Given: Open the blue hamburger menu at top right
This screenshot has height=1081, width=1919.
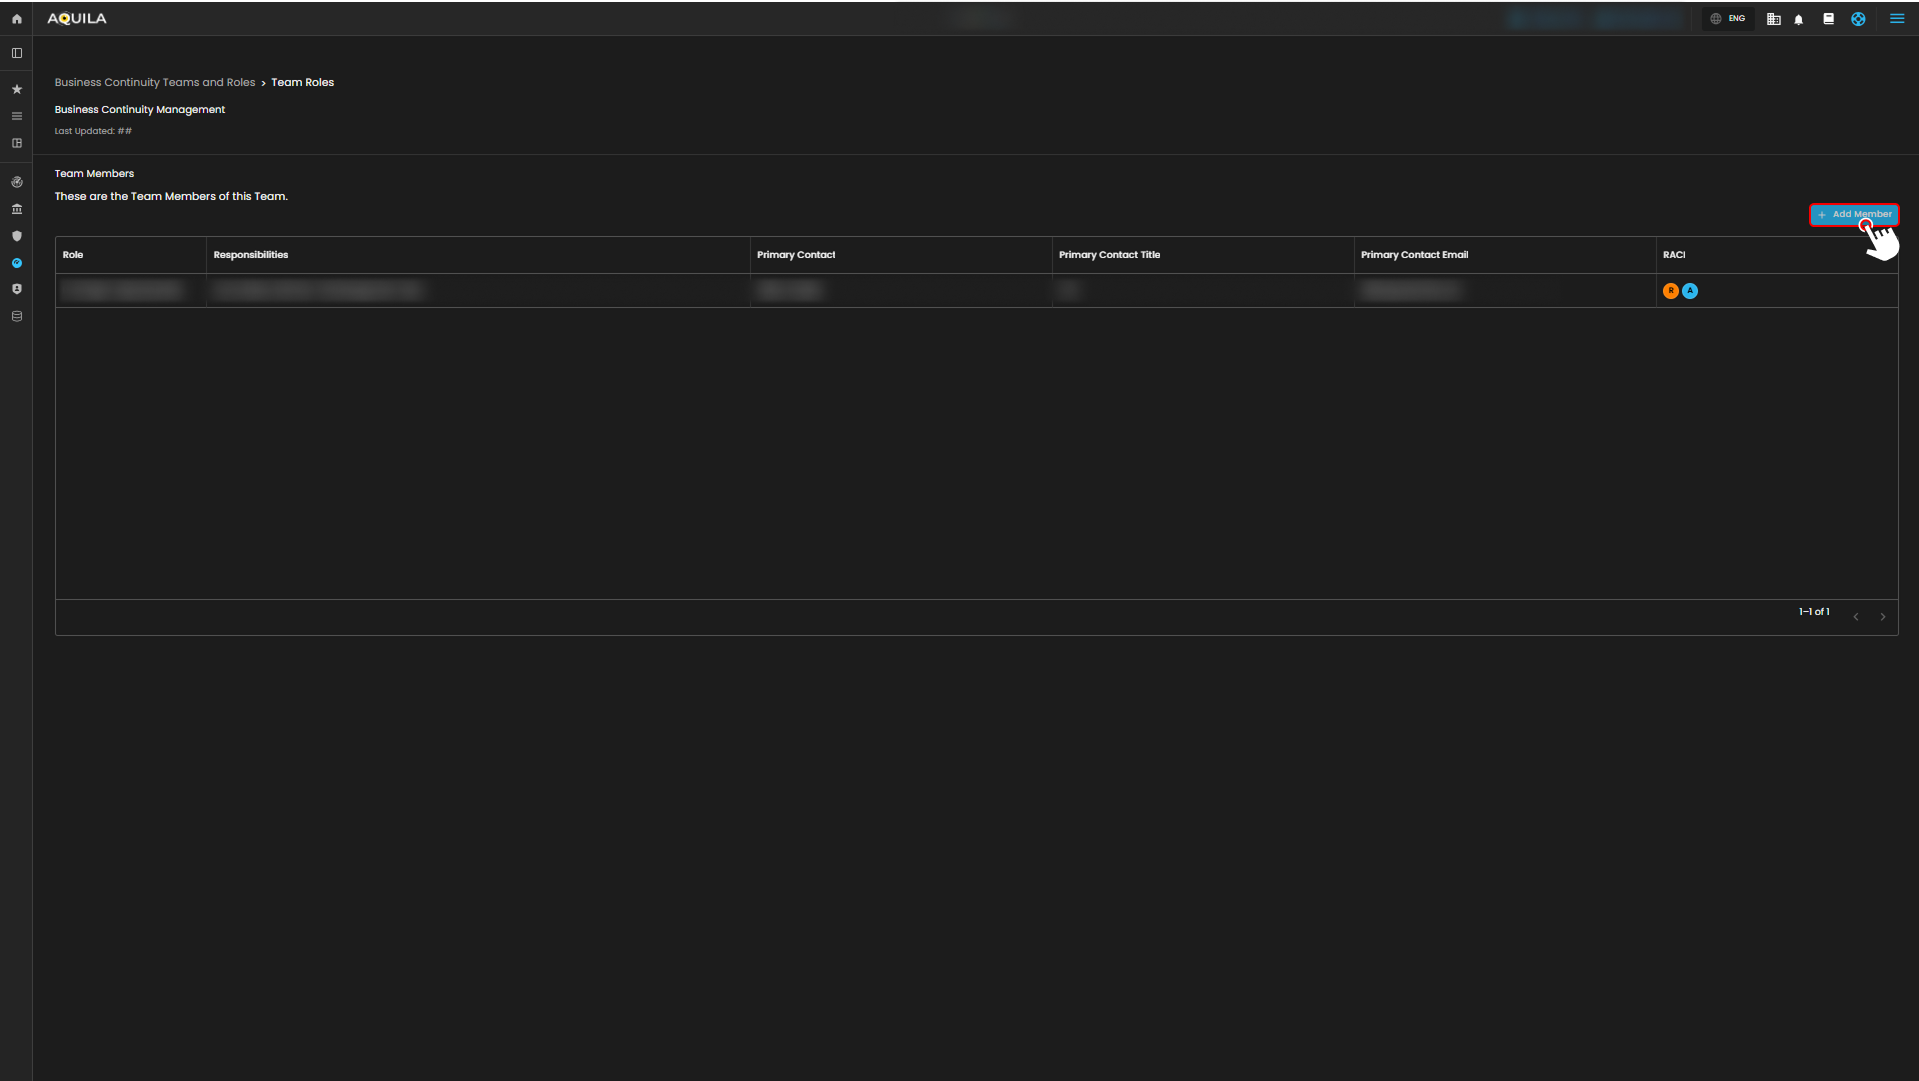Looking at the screenshot, I should coord(1896,19).
